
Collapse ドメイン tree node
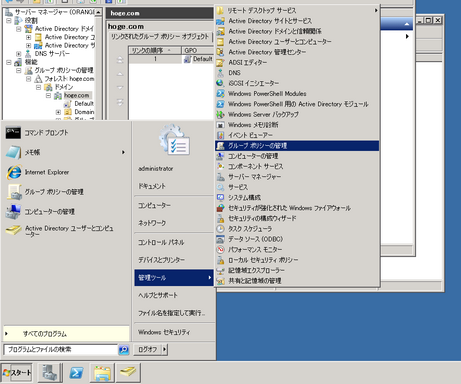point(39,87)
